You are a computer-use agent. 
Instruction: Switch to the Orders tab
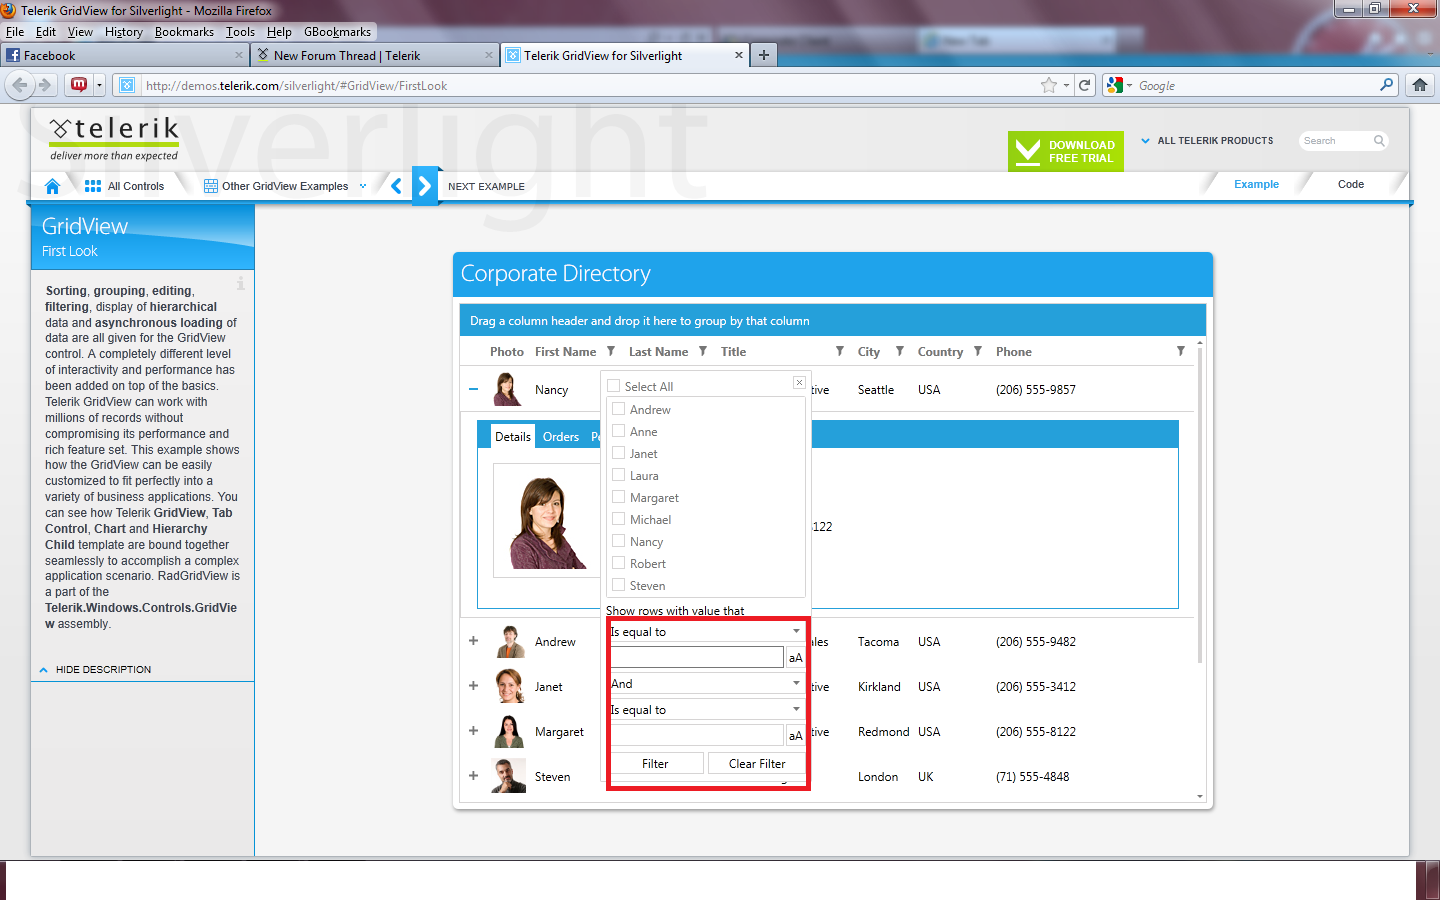[x=561, y=437]
